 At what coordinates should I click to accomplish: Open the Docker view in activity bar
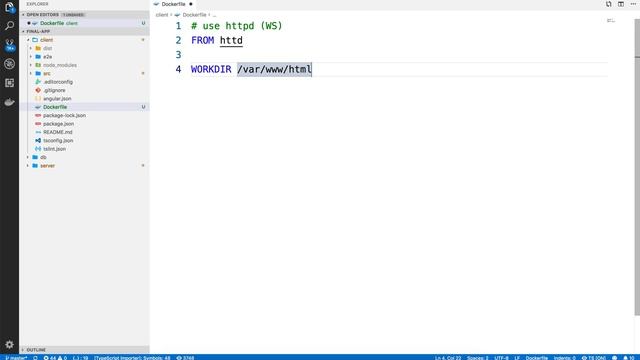pos(9,102)
